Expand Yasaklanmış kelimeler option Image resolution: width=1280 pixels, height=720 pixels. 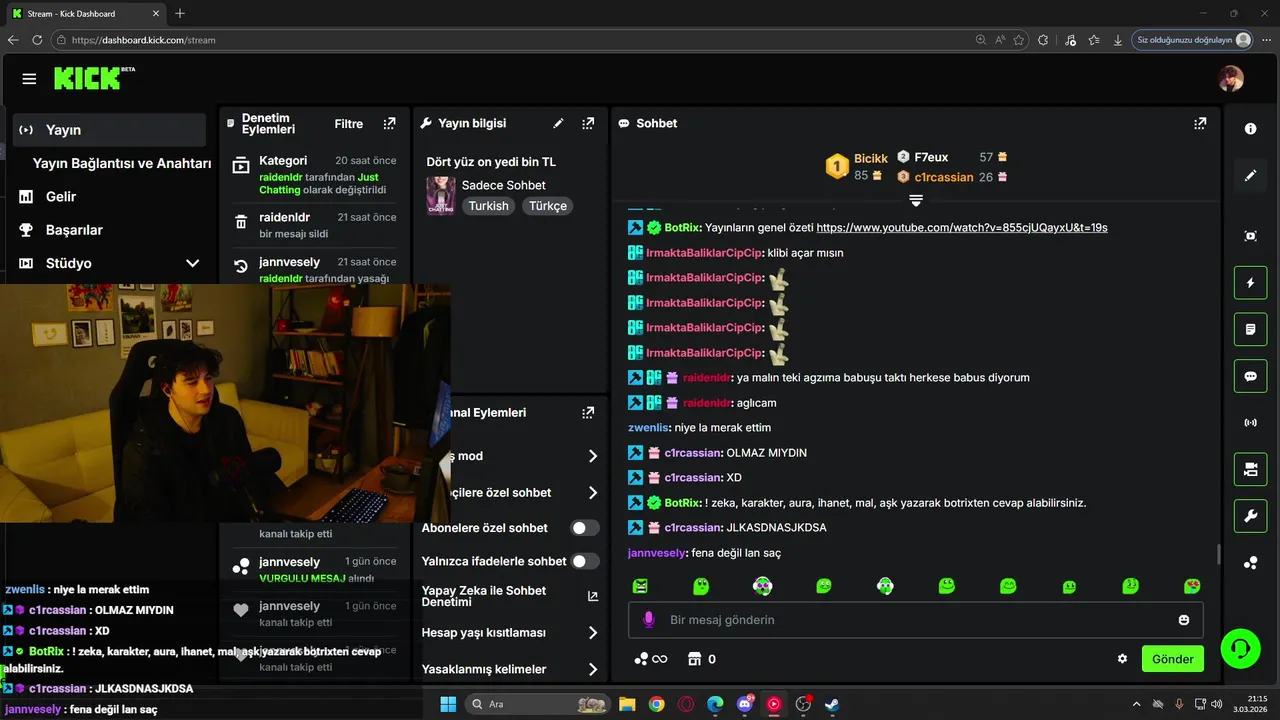tap(593, 669)
